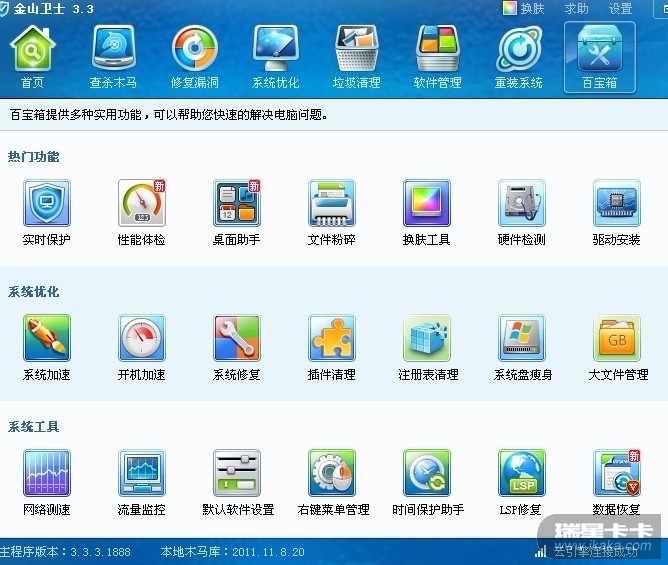Viewport: 668px width, 565px height.
Task: Open 驱动安装 chip icon
Action: pyautogui.click(x=617, y=203)
